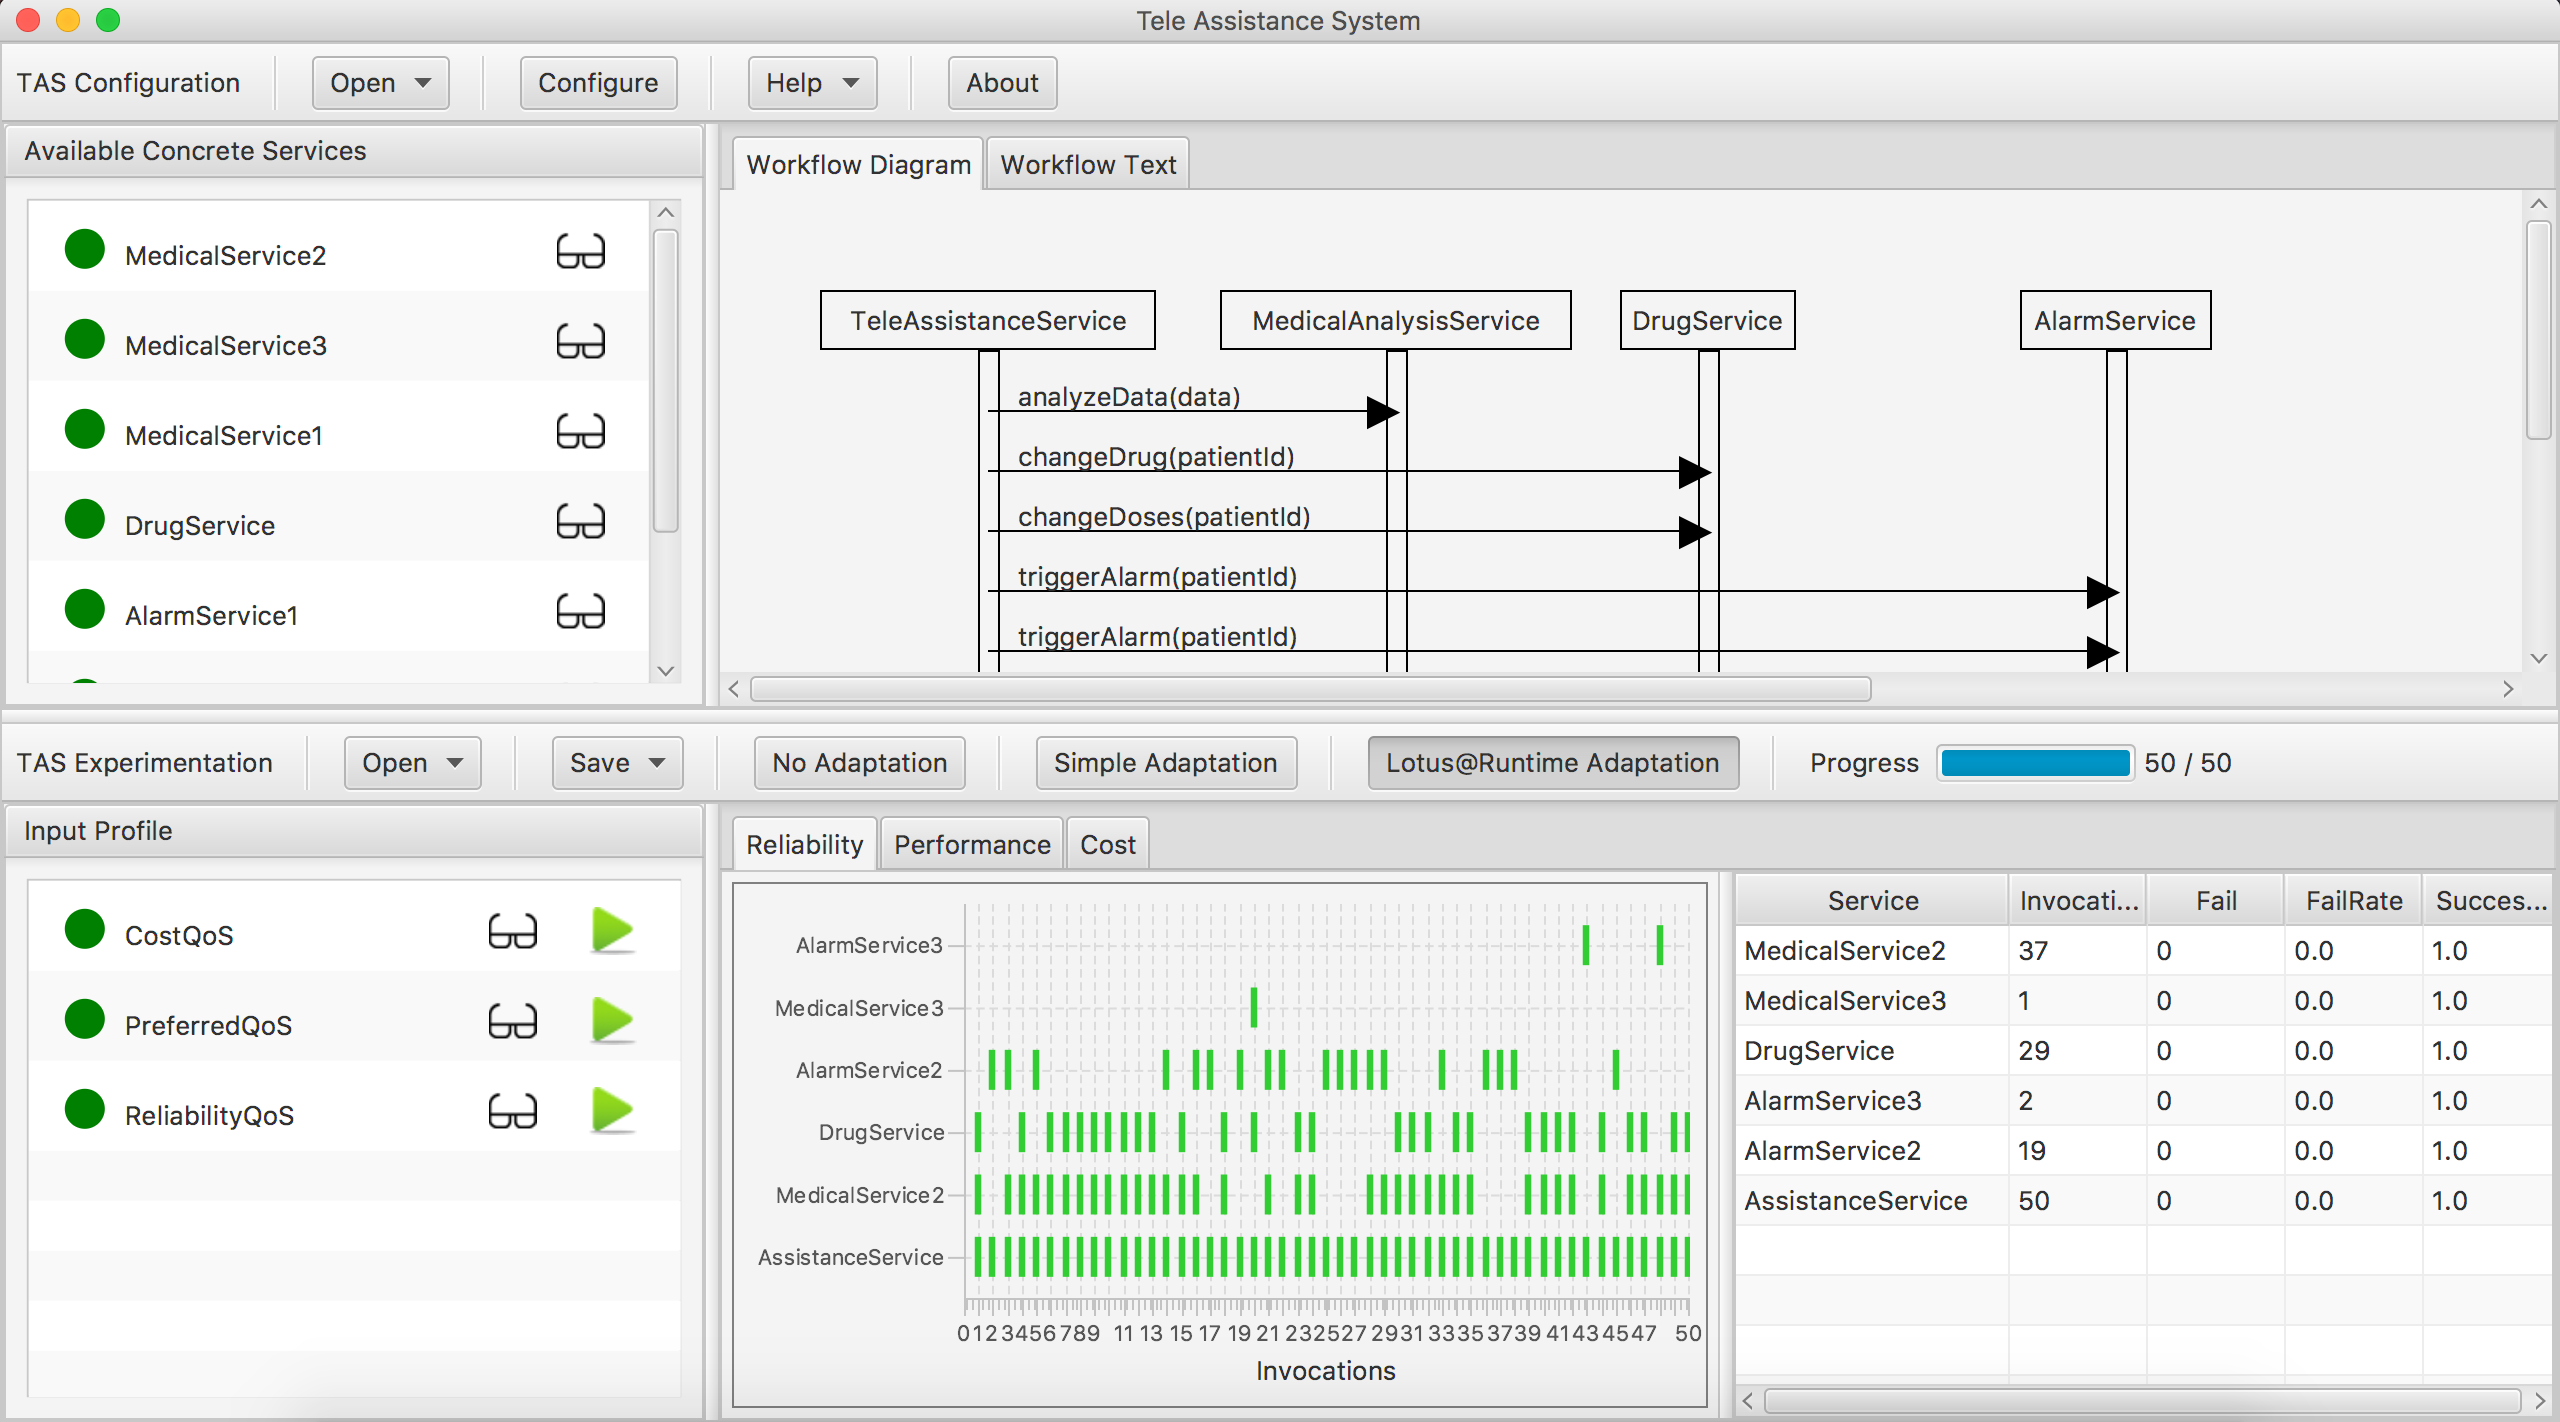The height and width of the screenshot is (1422, 2560).
Task: Click Simple Adaptation button
Action: [1165, 763]
